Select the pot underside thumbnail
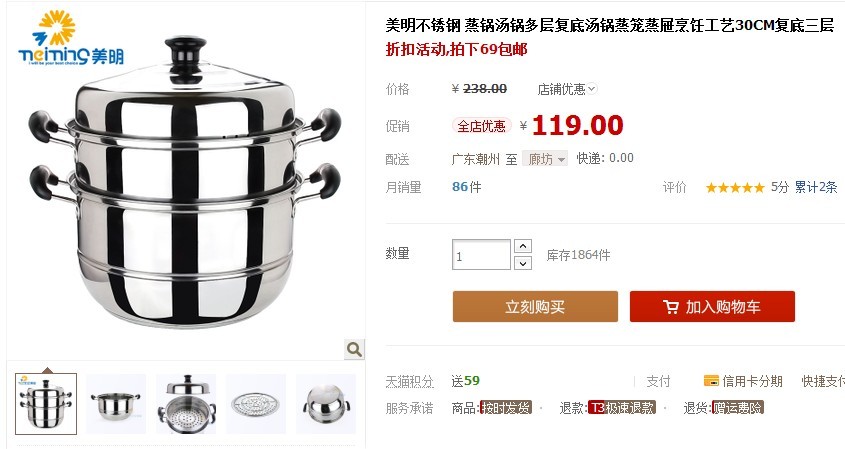The width and height of the screenshot is (845, 449). point(326,404)
